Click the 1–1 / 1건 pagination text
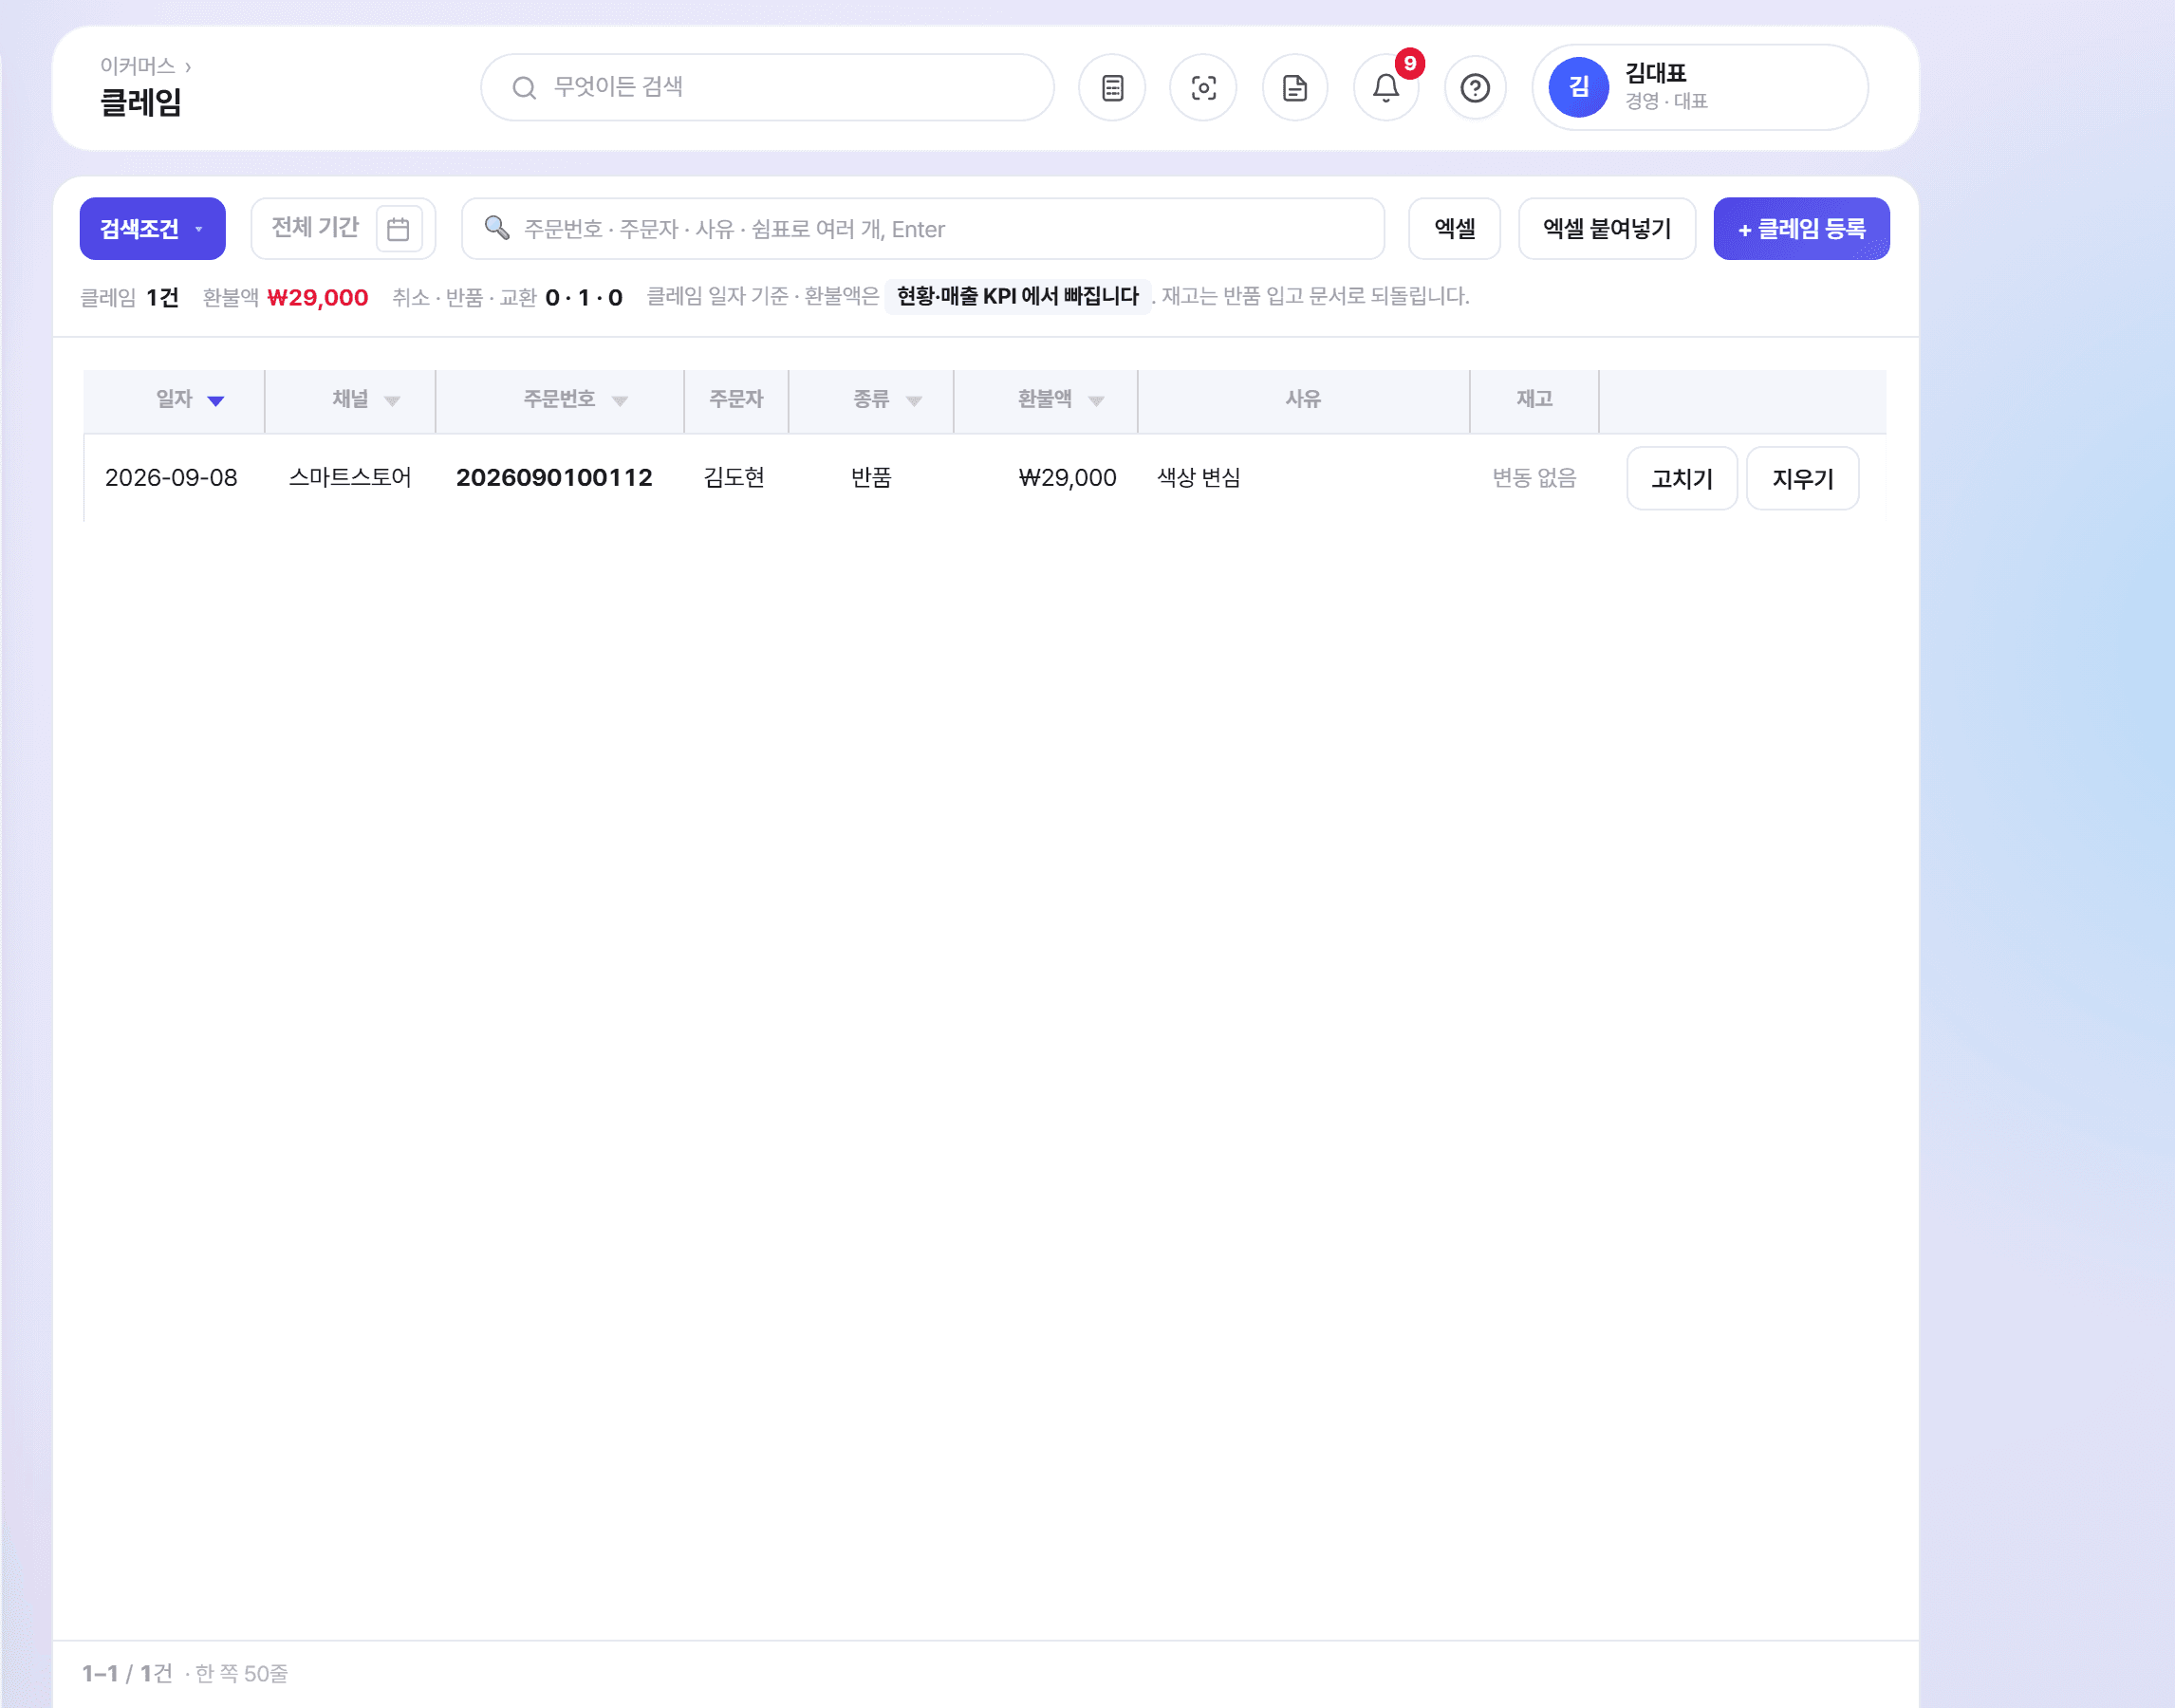Screen dimensions: 2175x1708 [x=127, y=1673]
